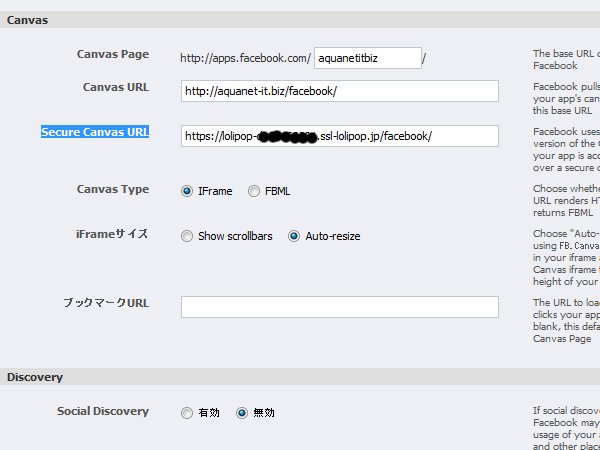Click the Canvas Page field label
This screenshot has width=600, height=450.
pos(113,54)
